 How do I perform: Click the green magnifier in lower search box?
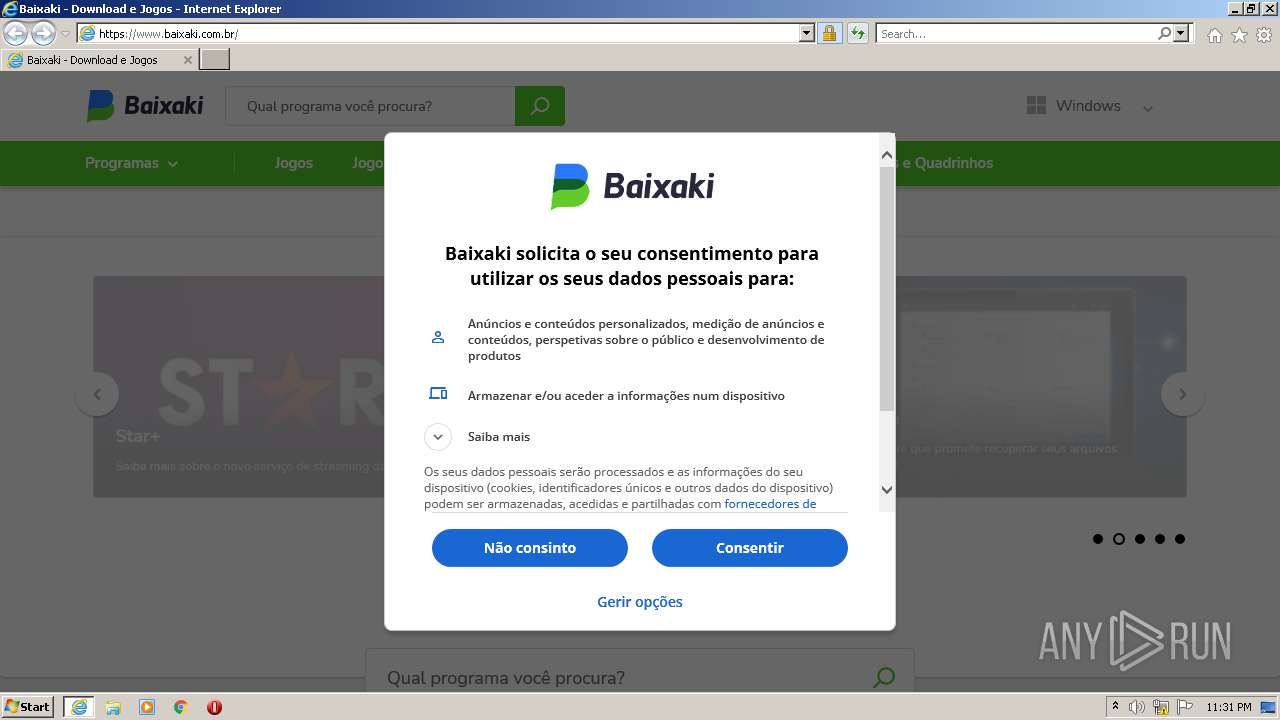tap(884, 678)
